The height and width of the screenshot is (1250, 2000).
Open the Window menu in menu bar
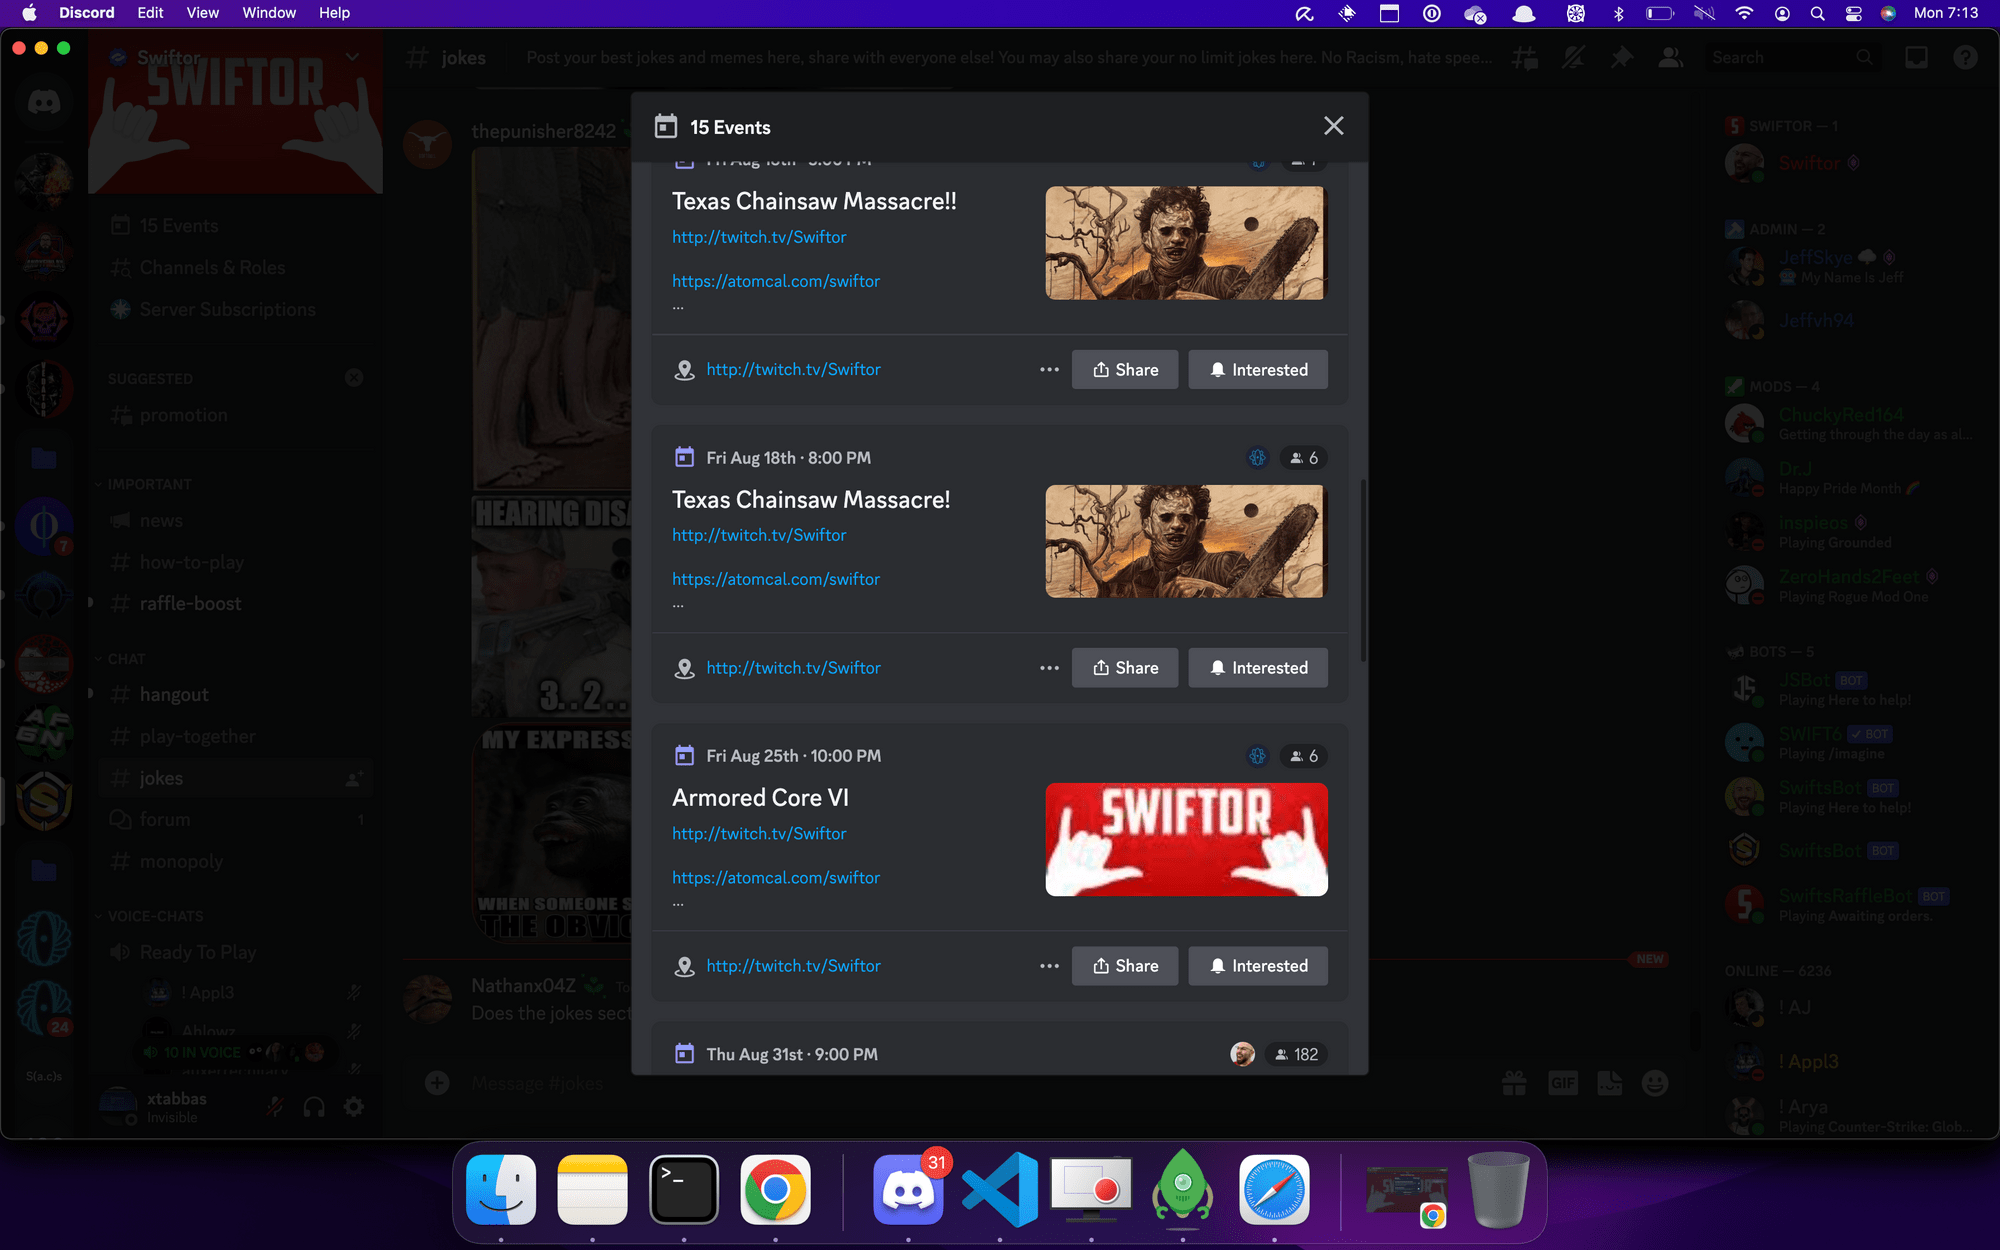point(269,13)
